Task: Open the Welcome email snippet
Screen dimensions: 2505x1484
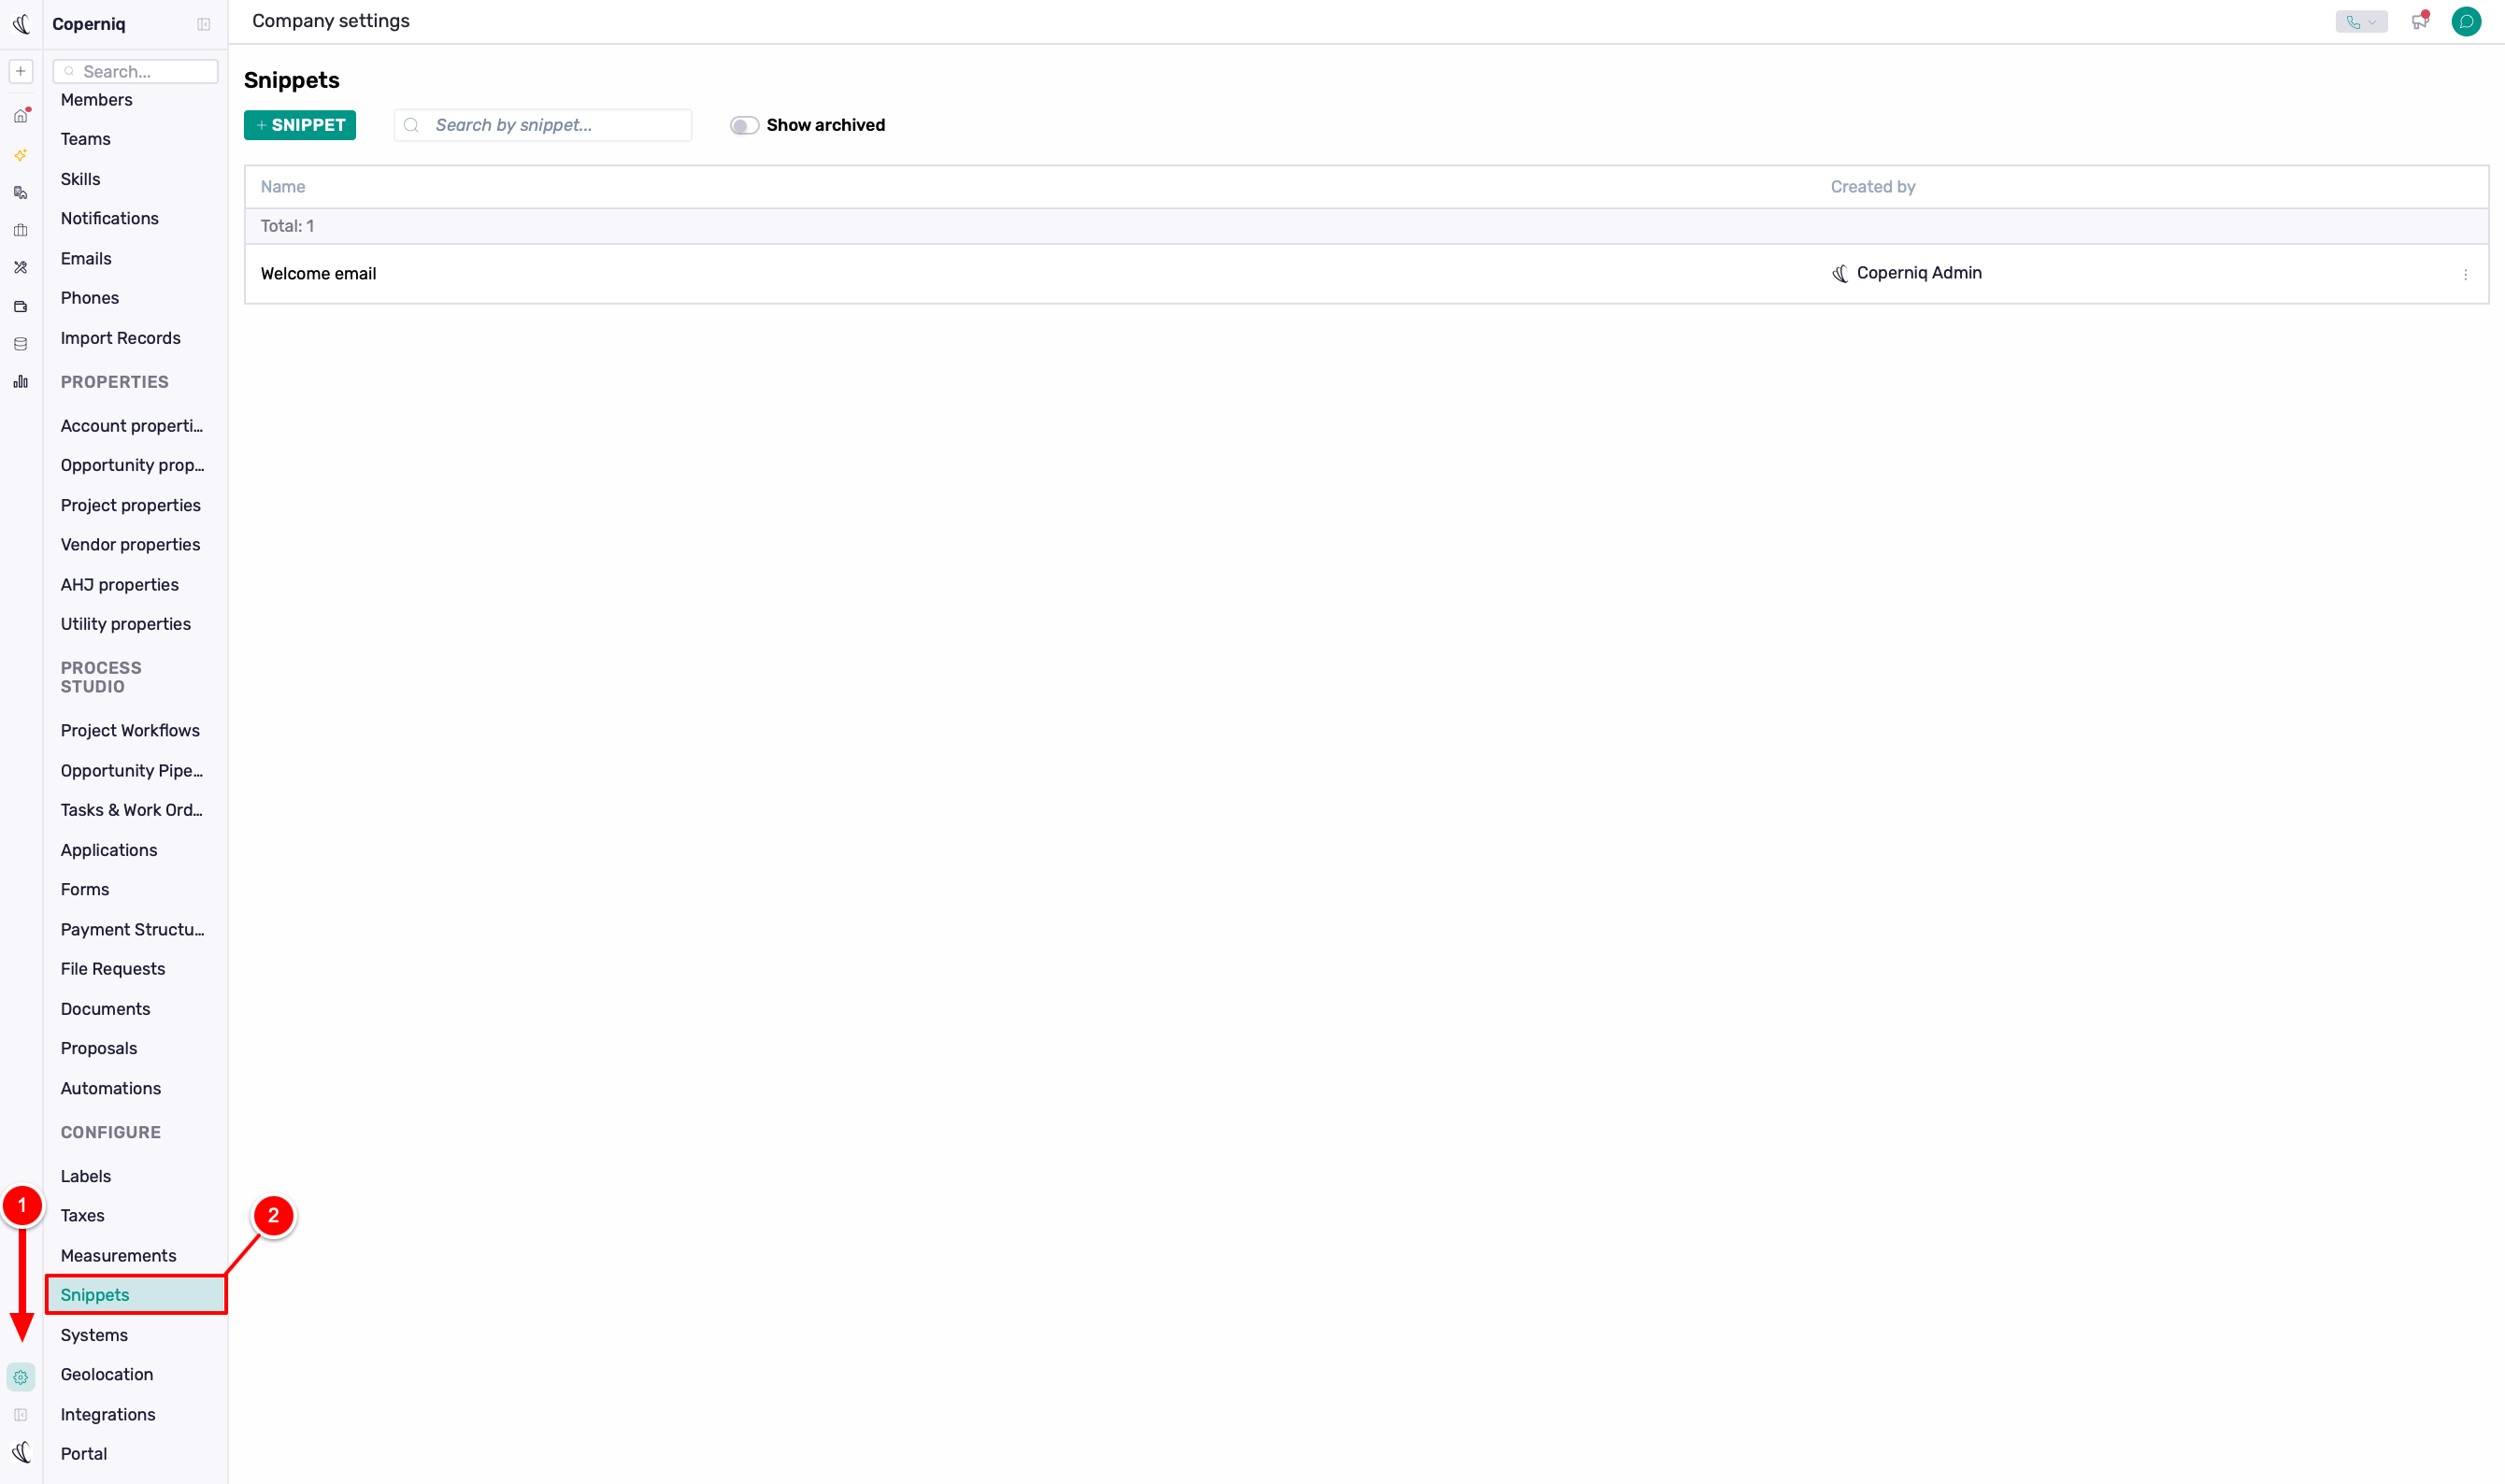Action: (318, 274)
